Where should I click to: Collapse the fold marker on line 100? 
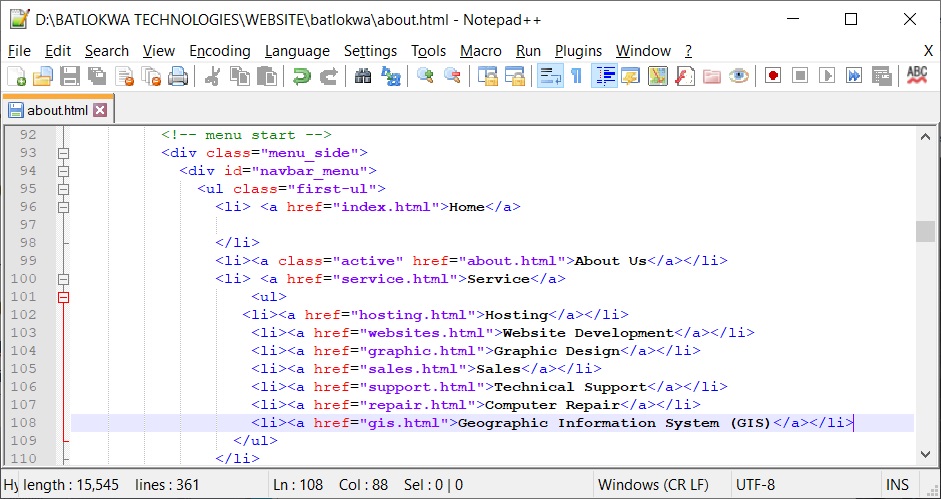(x=64, y=279)
